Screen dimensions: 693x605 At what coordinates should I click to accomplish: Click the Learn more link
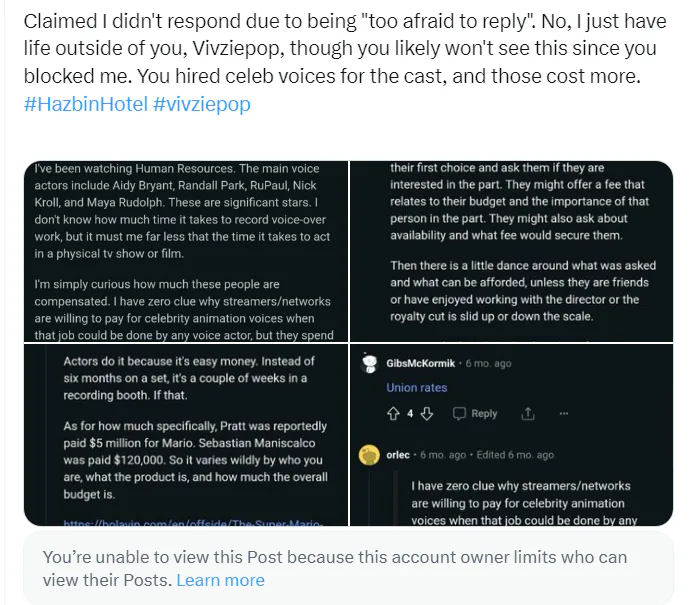(220, 580)
